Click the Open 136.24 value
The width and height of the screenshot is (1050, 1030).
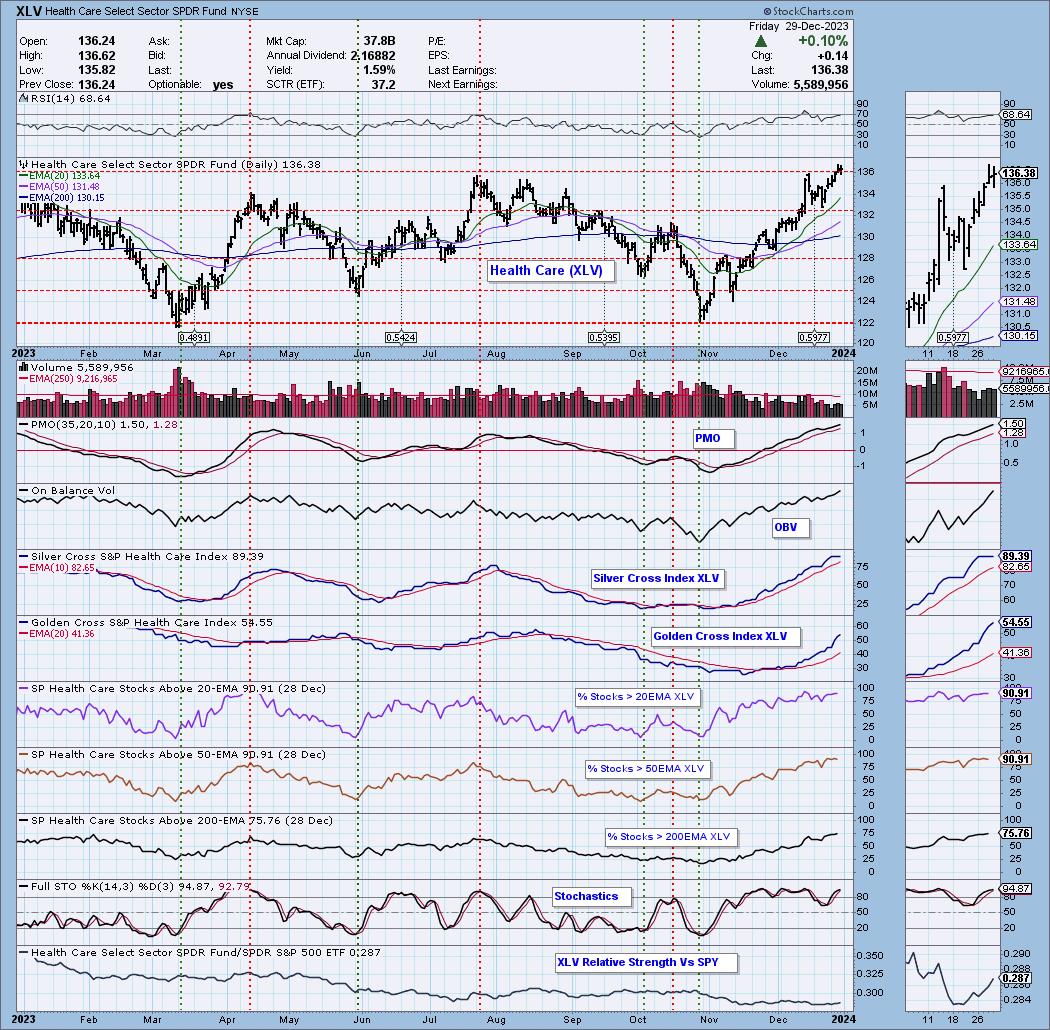click(x=96, y=41)
